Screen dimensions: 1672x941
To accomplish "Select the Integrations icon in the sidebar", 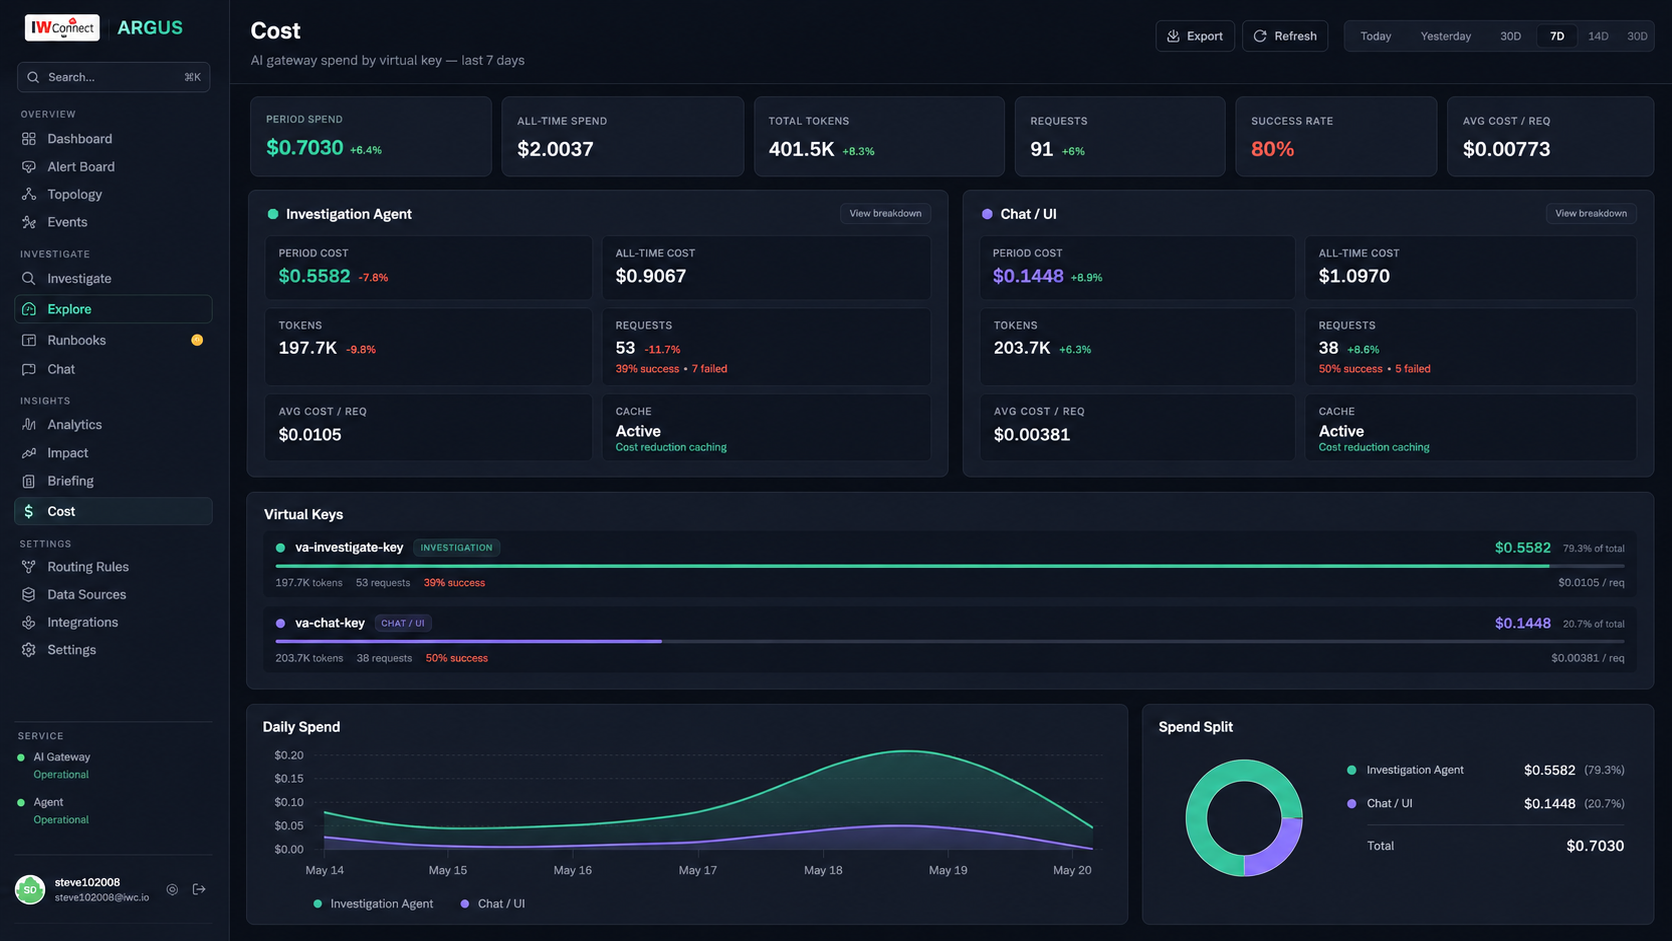I will (x=29, y=622).
